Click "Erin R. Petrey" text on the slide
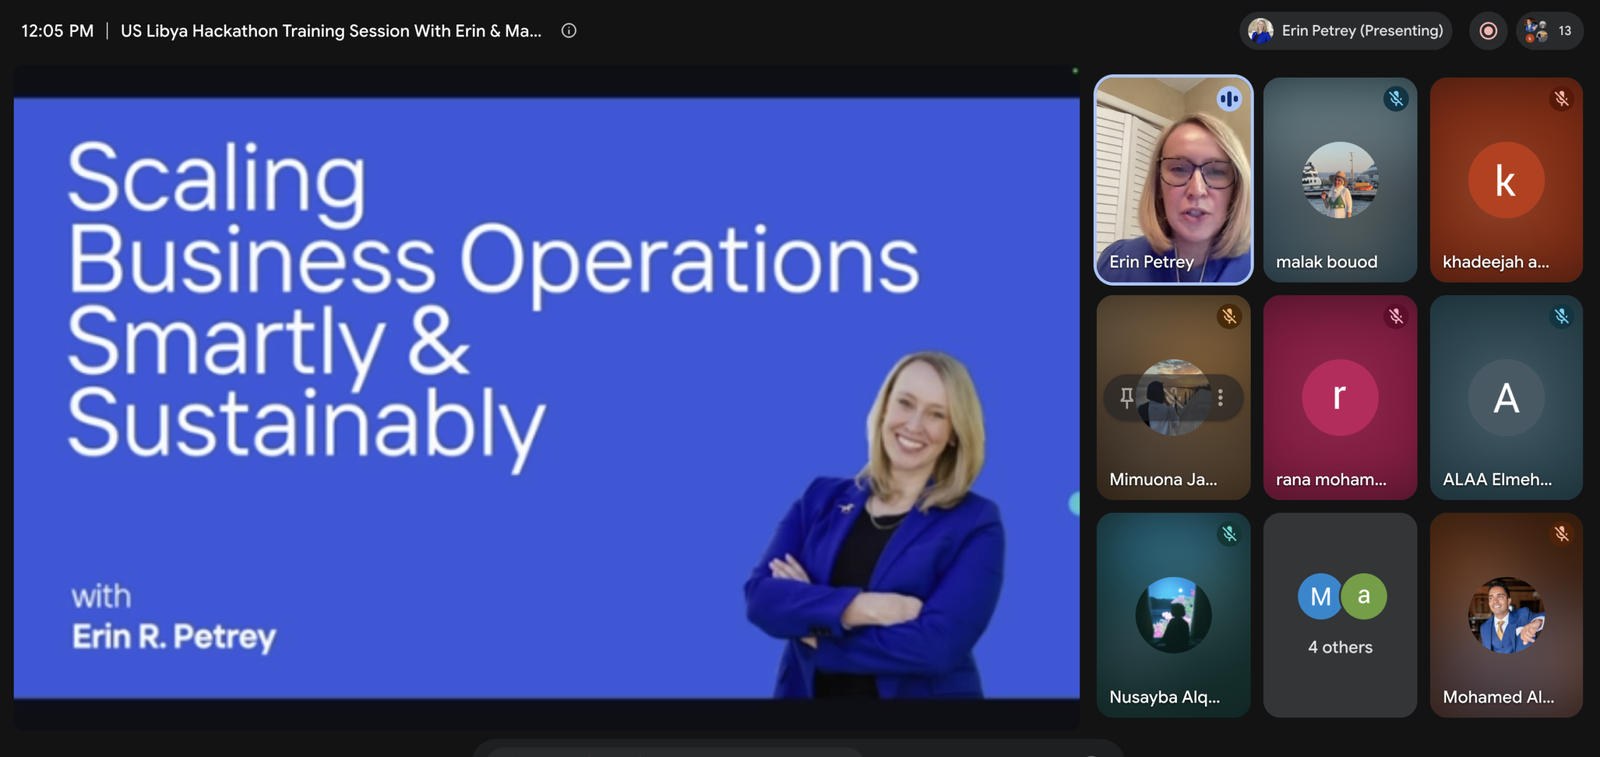This screenshot has width=1600, height=757. 174,637
